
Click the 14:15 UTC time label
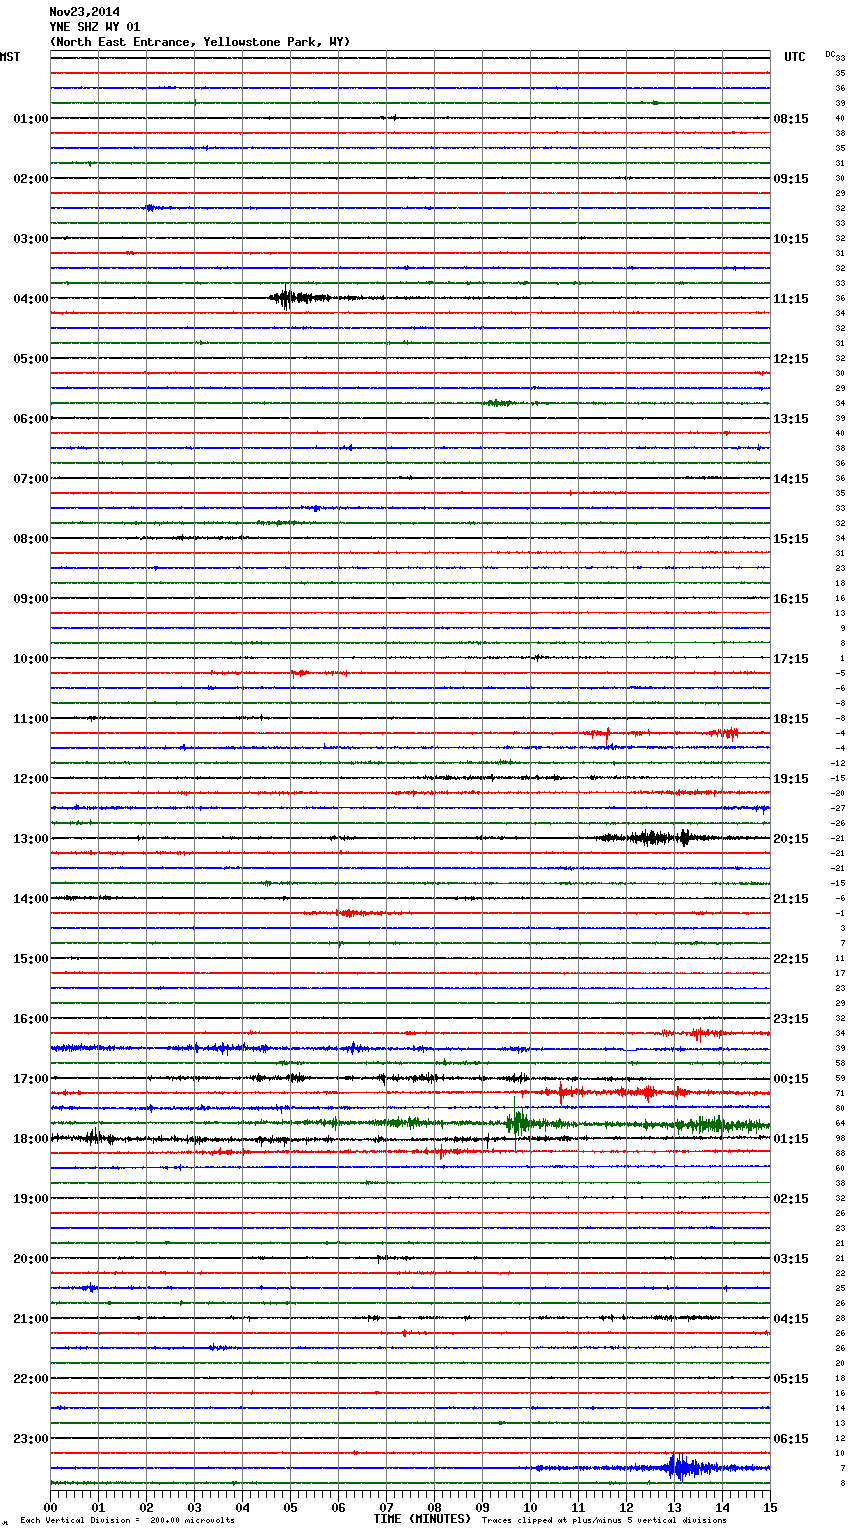click(791, 479)
